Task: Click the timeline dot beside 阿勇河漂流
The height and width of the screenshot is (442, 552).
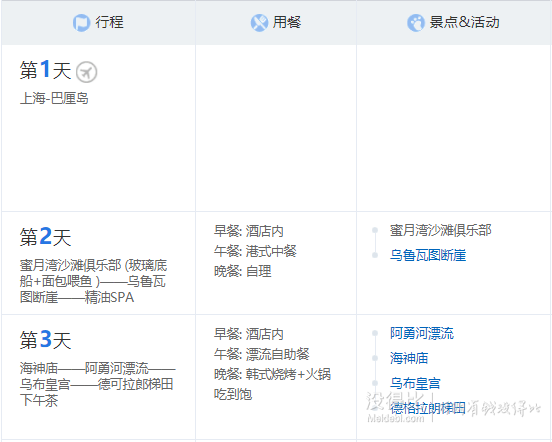Action: pos(375,333)
